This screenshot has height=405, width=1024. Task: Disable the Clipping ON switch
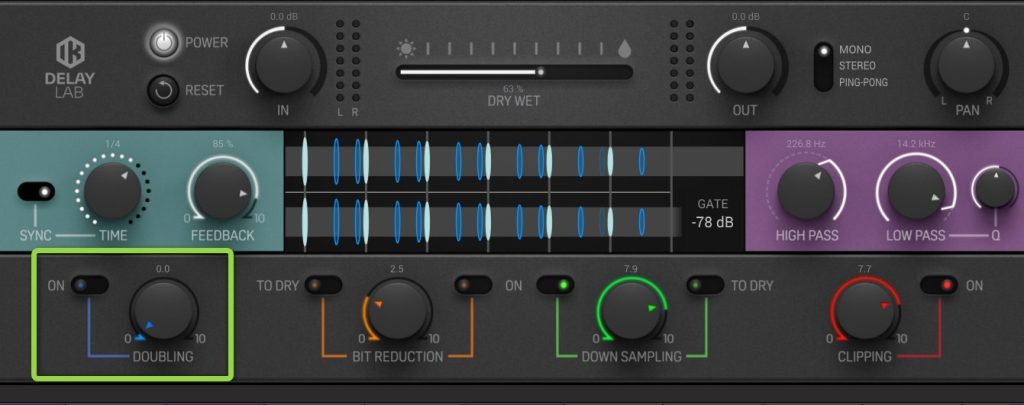[939, 285]
